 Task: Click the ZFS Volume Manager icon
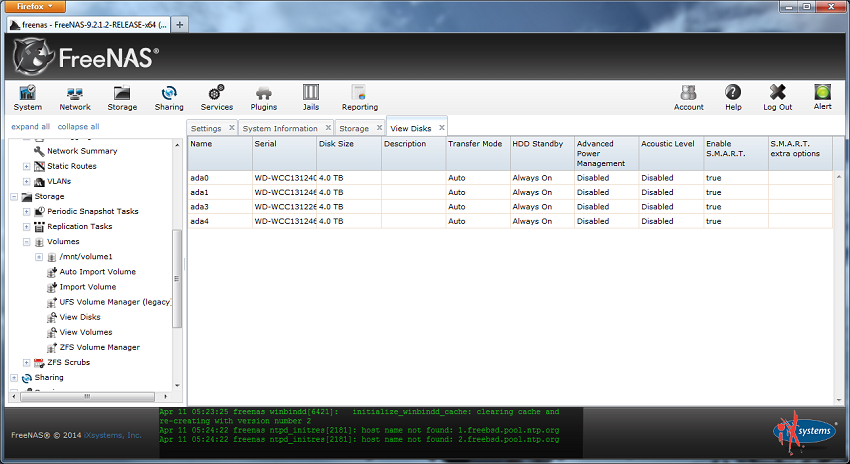[x=51, y=347]
